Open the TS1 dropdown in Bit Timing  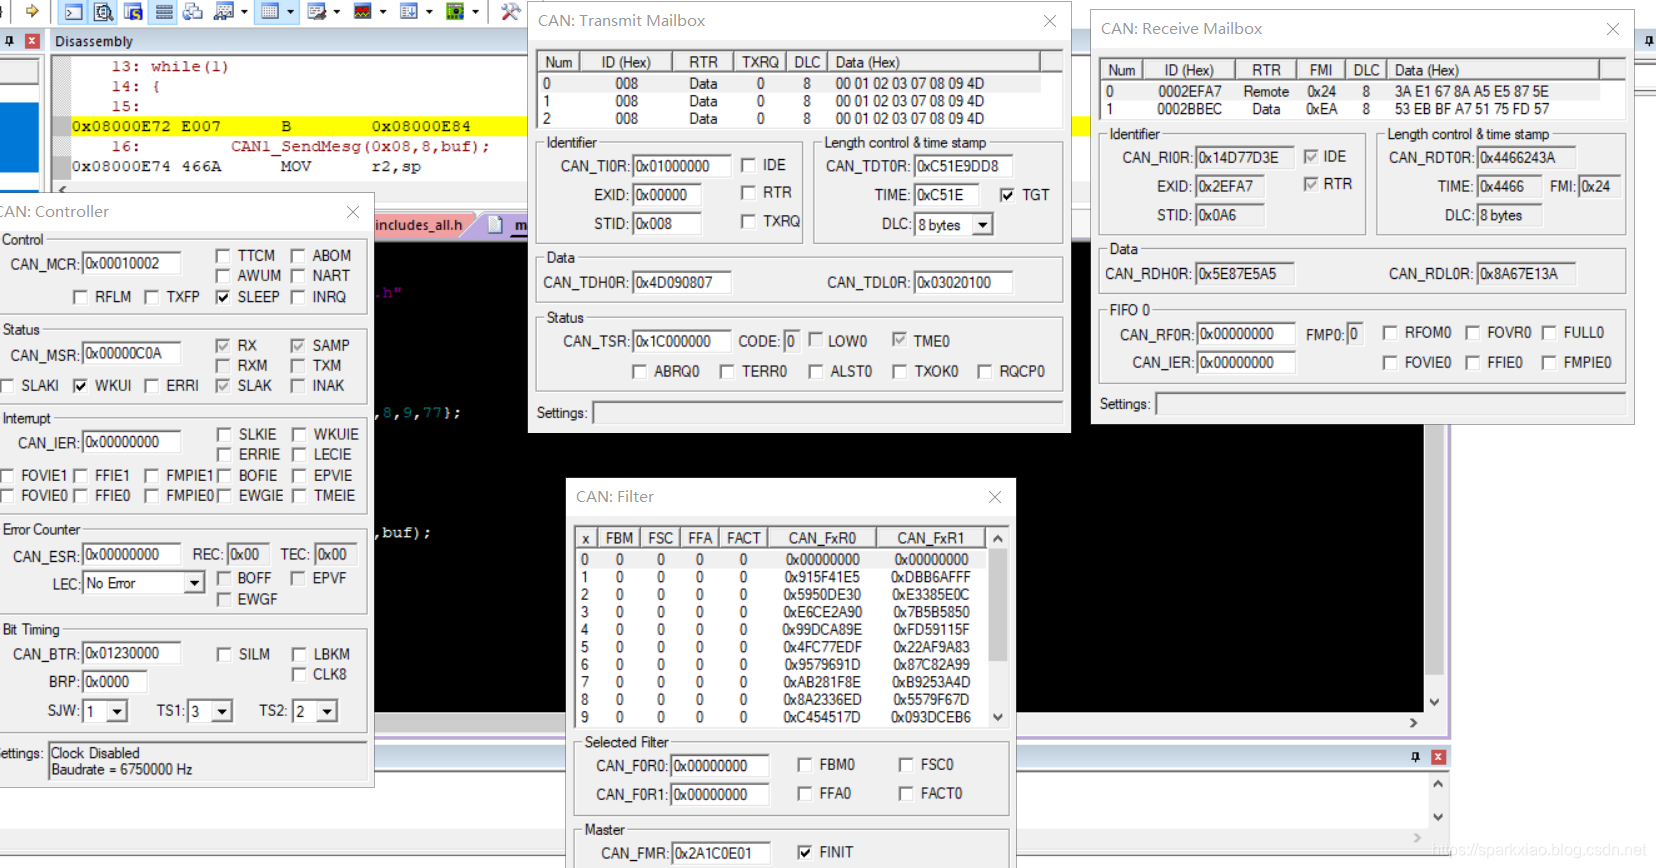pos(222,711)
